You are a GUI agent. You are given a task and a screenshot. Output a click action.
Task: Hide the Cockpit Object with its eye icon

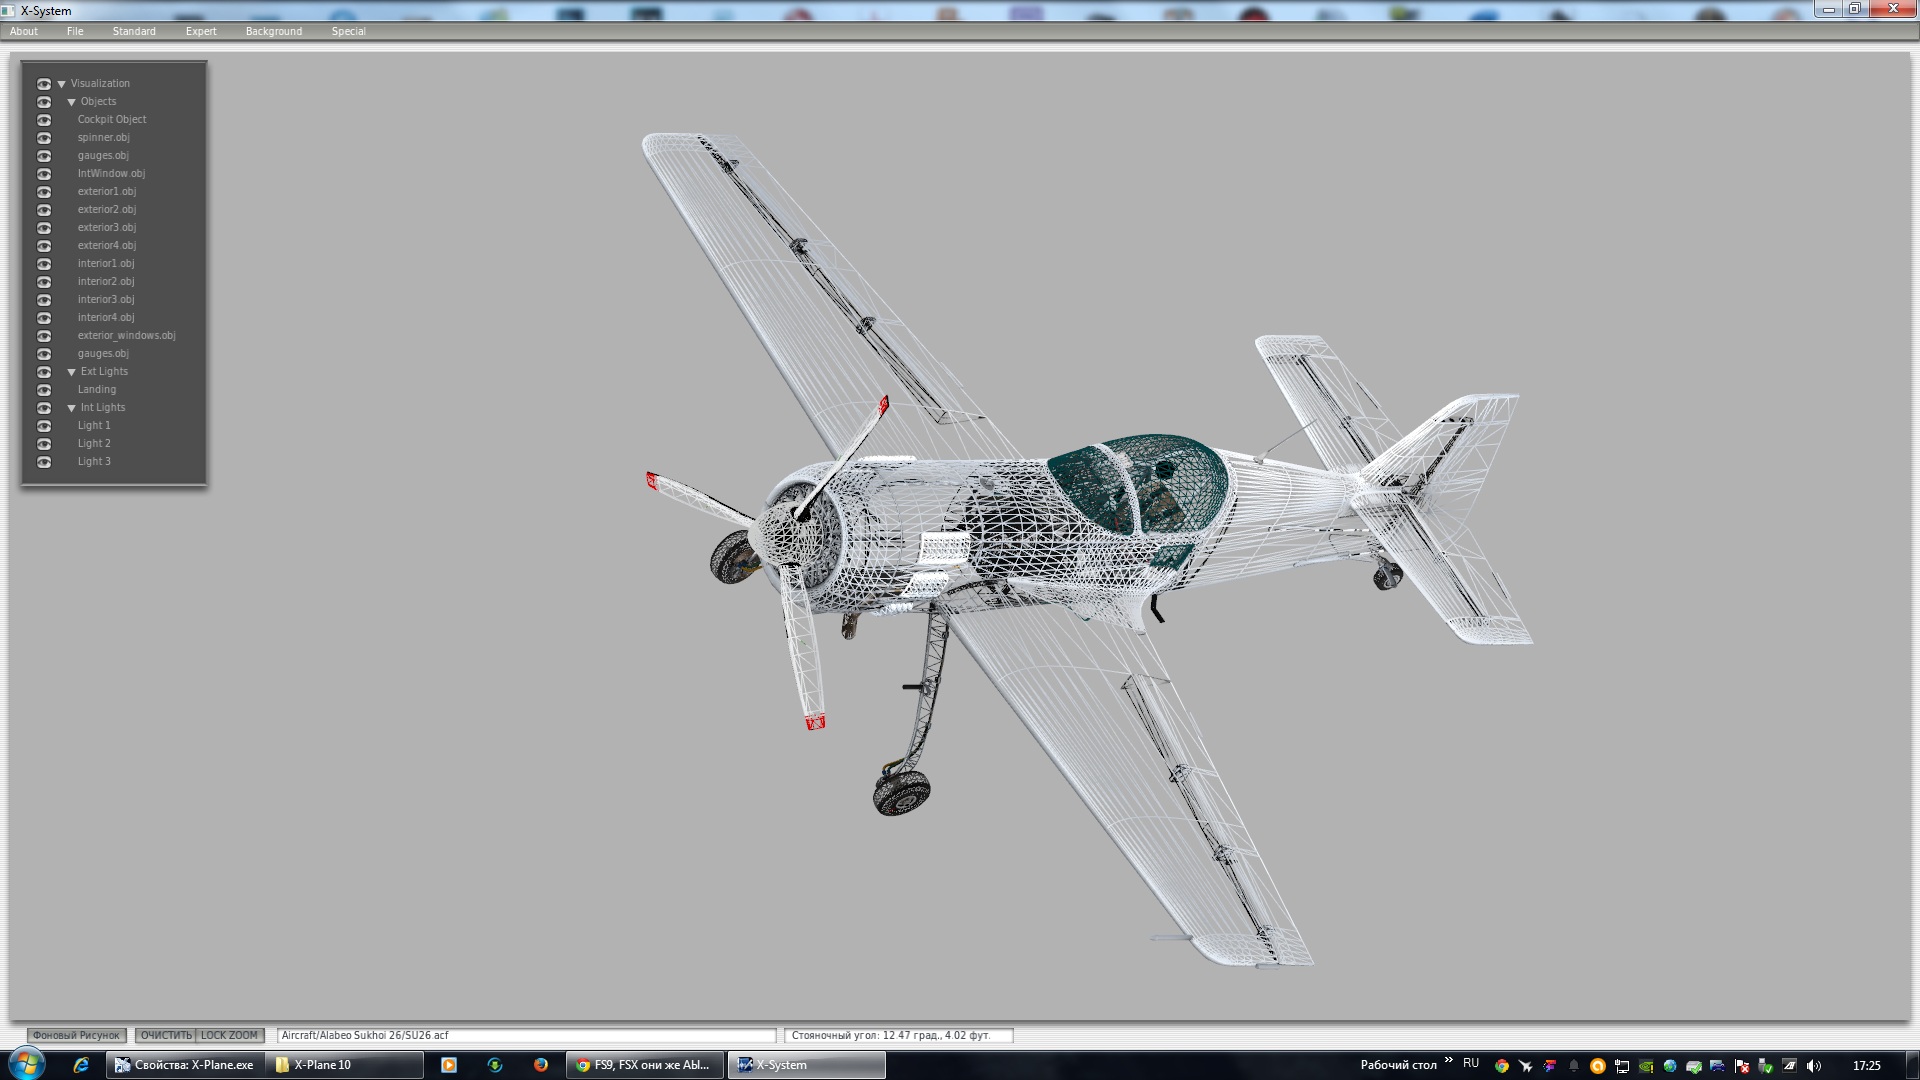(44, 120)
